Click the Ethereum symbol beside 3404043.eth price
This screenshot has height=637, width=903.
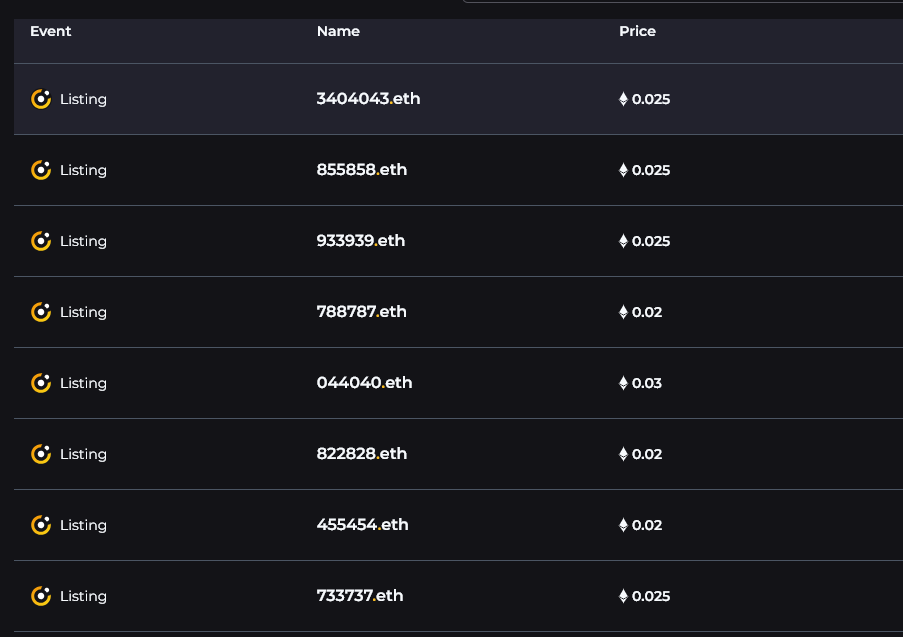623,99
